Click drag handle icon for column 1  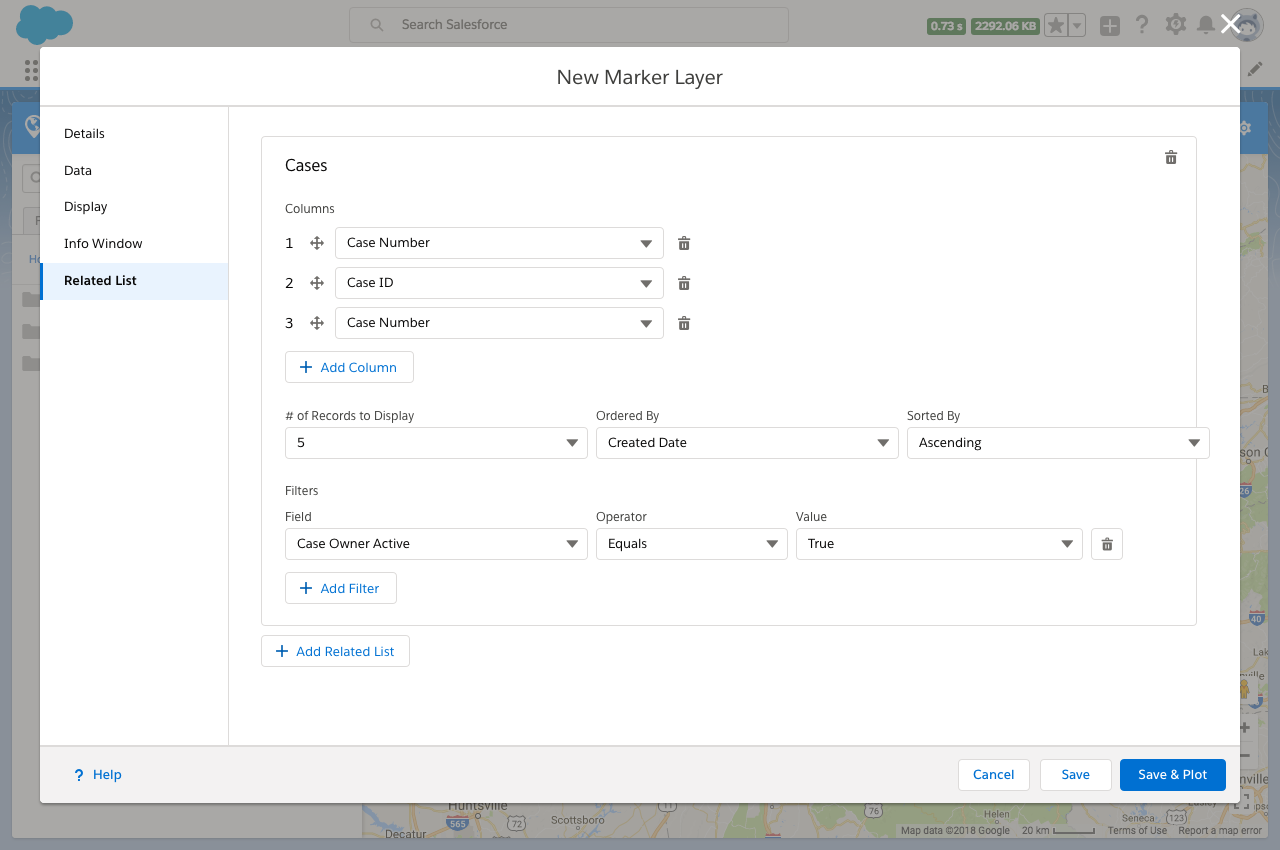tap(317, 243)
